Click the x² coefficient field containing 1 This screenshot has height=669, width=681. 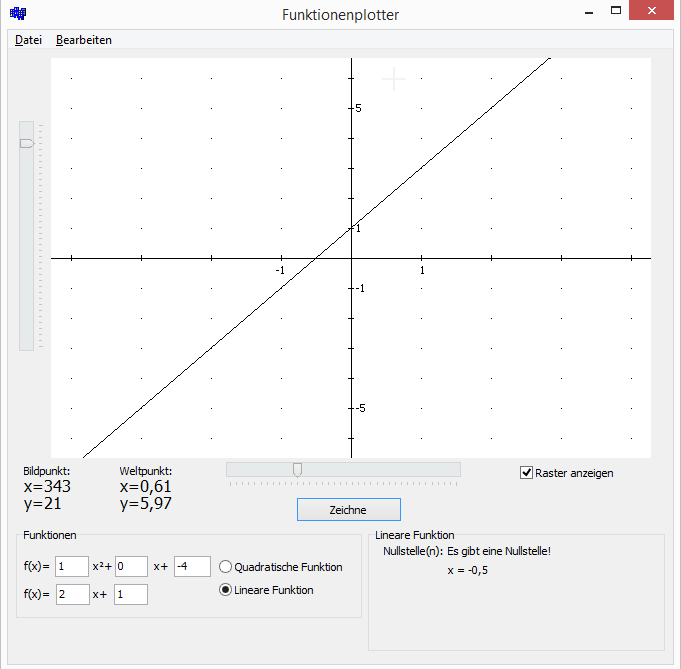(72, 567)
